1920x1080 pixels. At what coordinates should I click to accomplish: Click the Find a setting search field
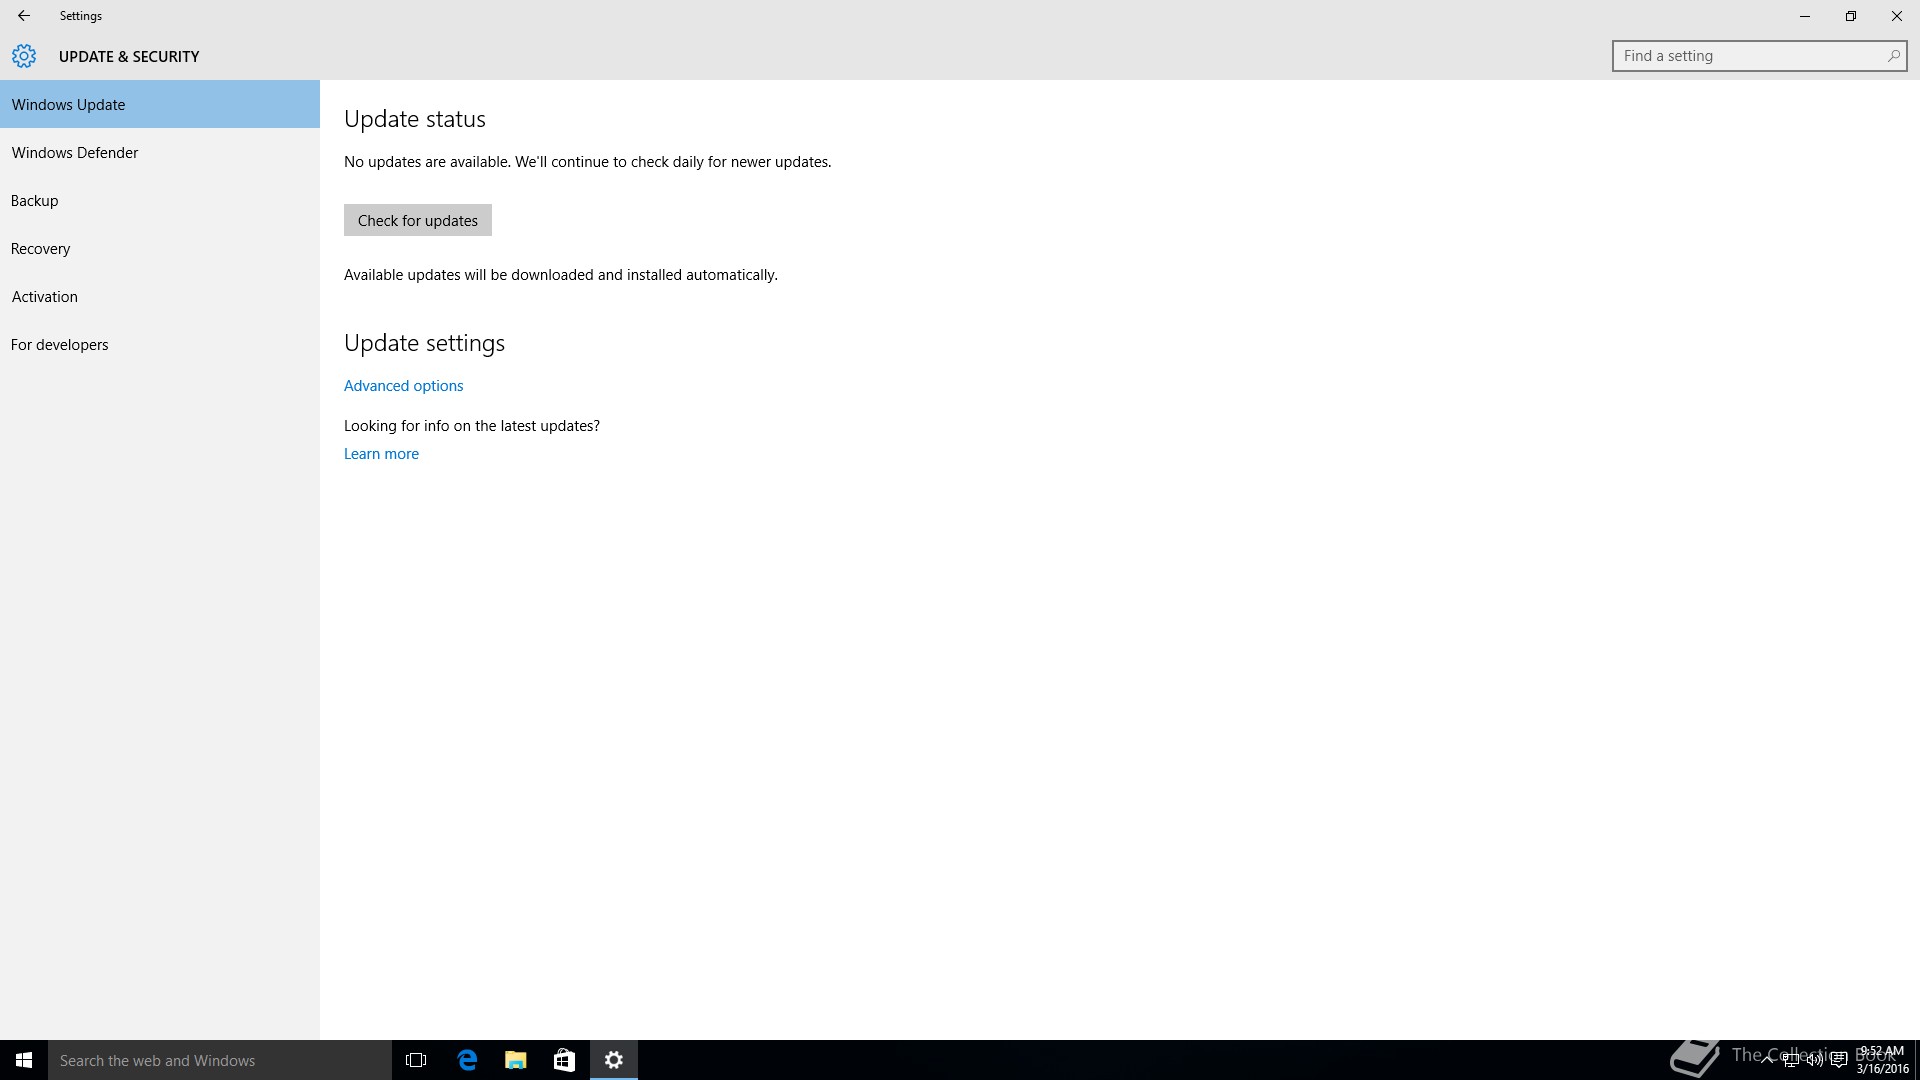pos(1759,56)
